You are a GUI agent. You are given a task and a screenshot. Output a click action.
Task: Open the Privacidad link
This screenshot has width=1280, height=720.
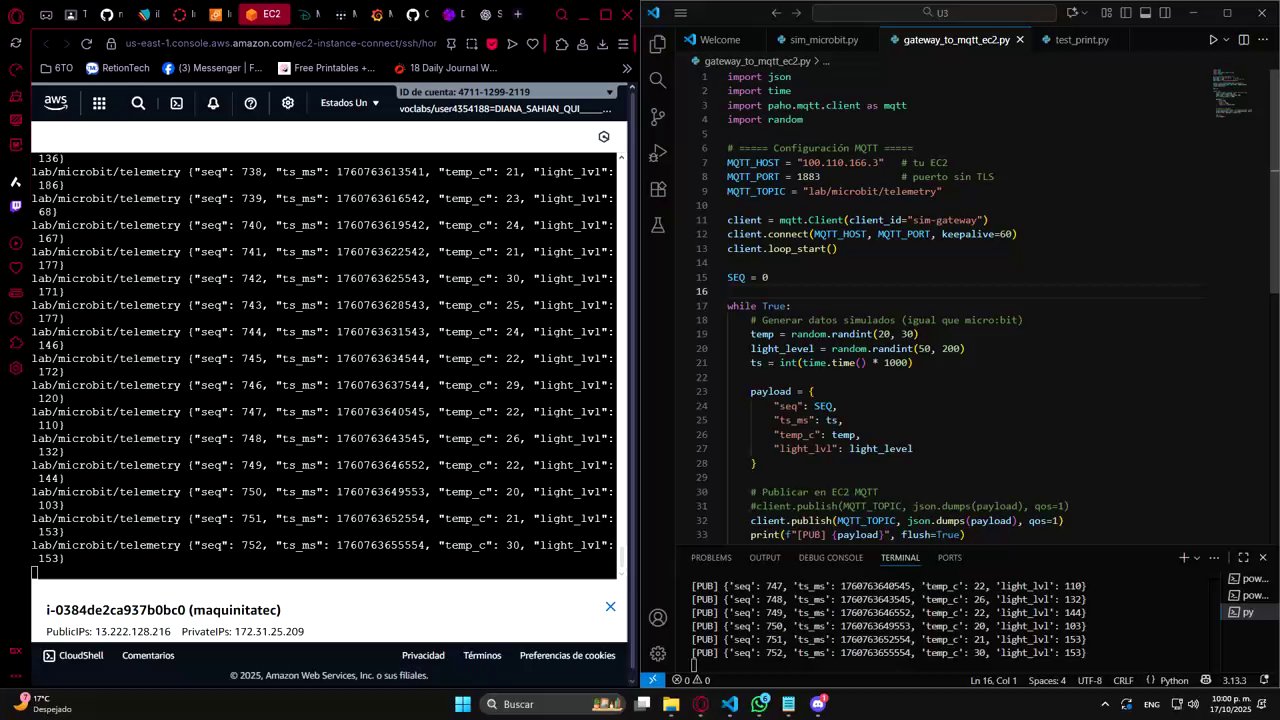423,656
